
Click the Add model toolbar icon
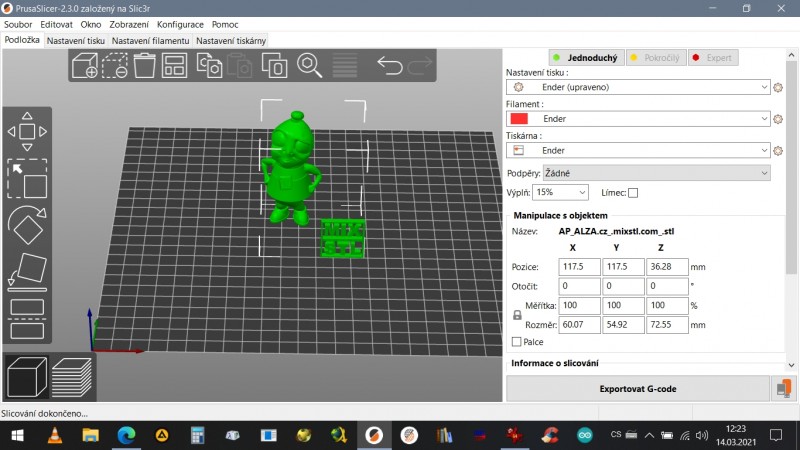pyautogui.click(x=85, y=66)
